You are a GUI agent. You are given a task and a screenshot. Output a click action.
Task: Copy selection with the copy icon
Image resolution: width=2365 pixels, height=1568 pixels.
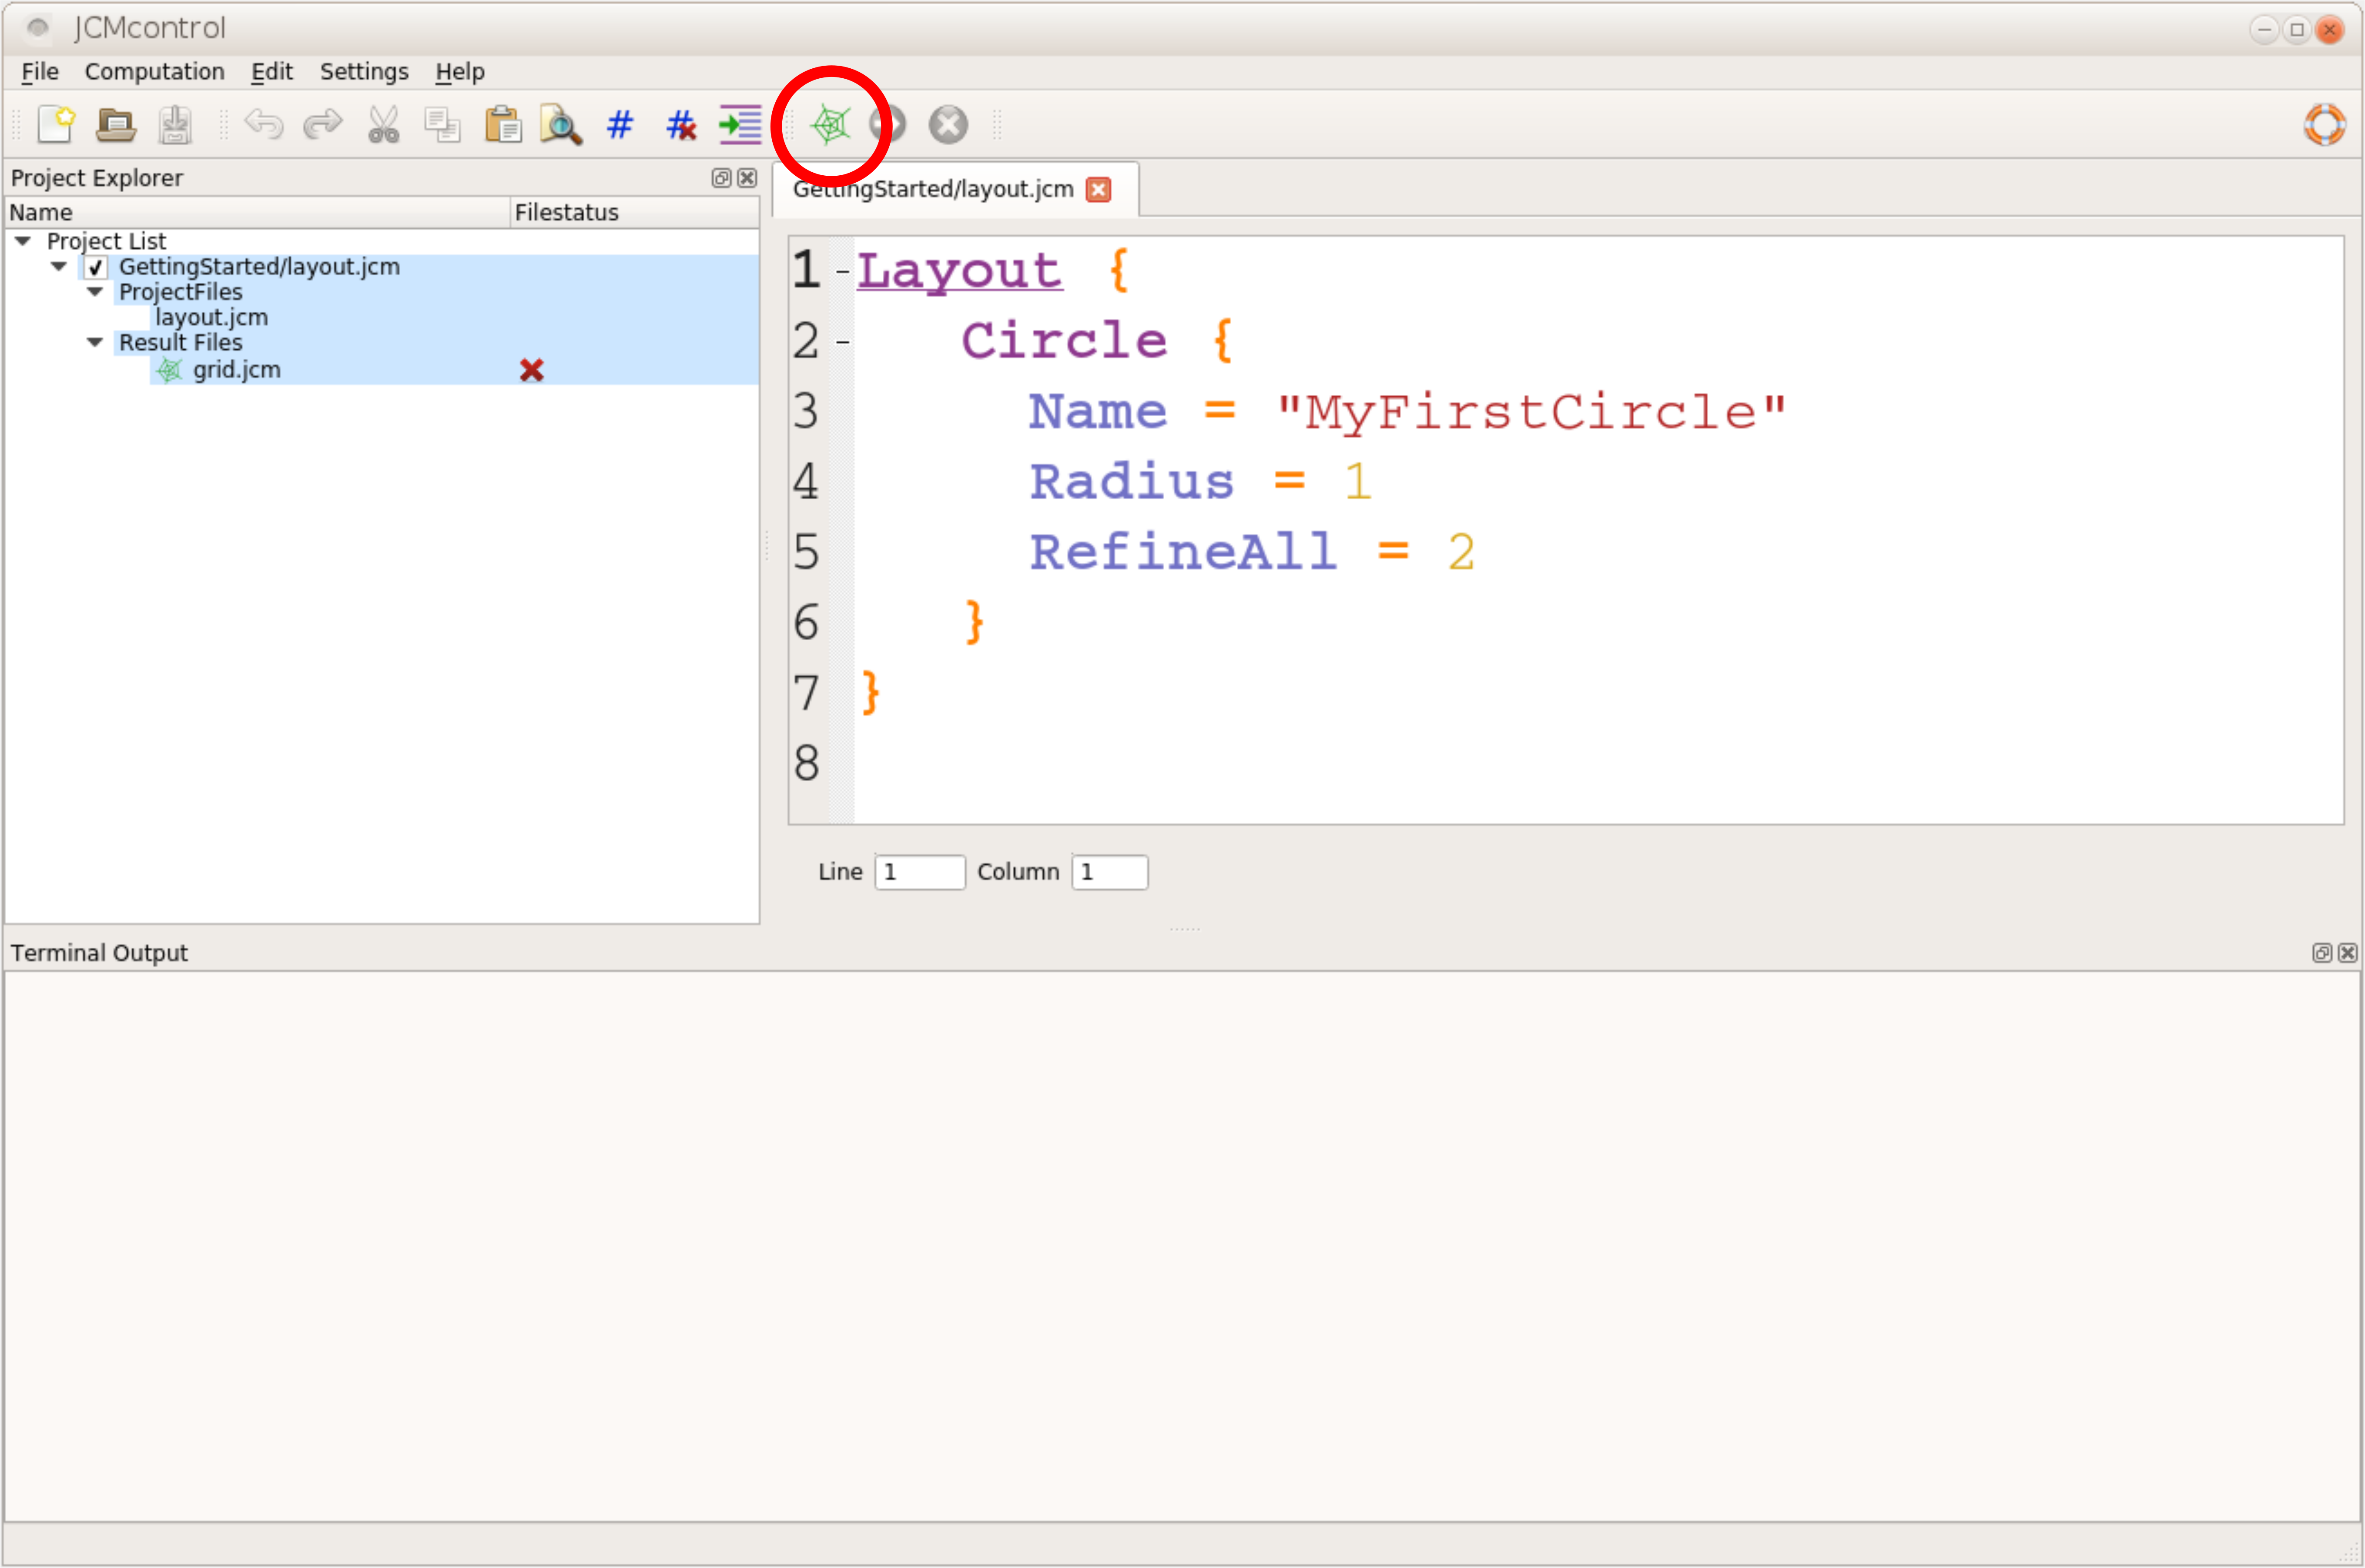tap(442, 125)
